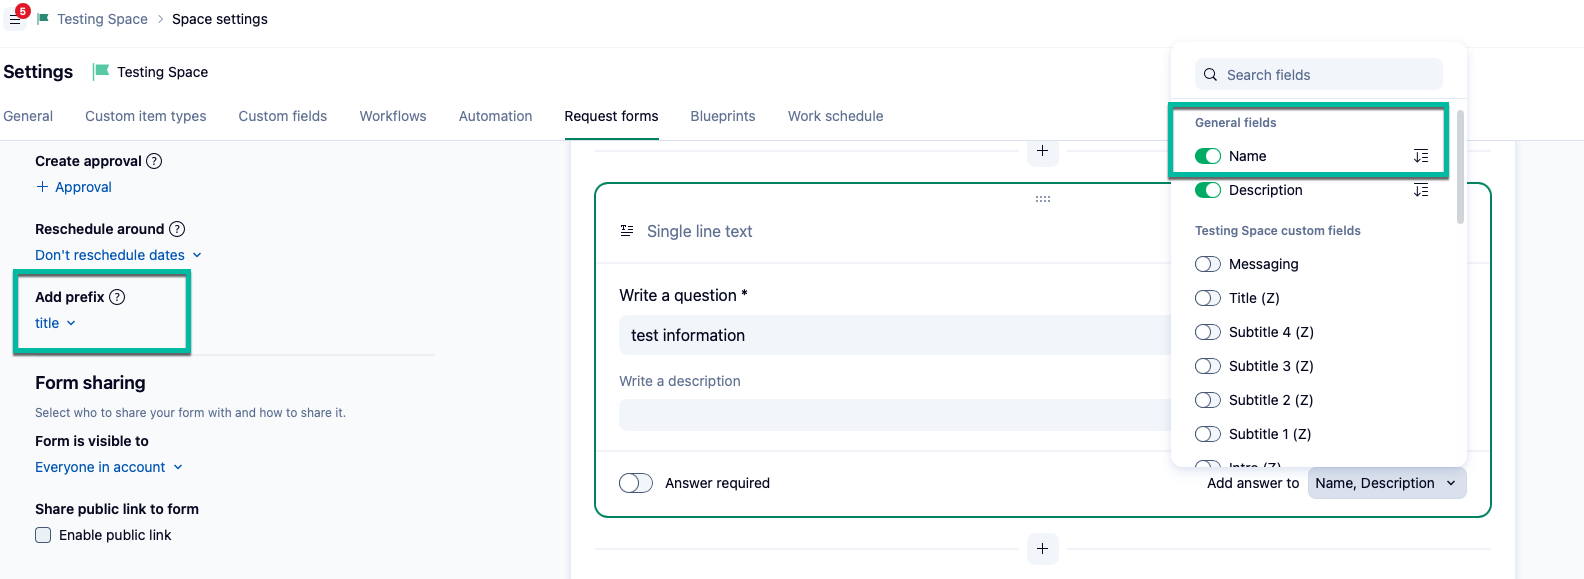Grab the drag handle dots on form card
The image size is (1584, 579).
[x=1043, y=199]
